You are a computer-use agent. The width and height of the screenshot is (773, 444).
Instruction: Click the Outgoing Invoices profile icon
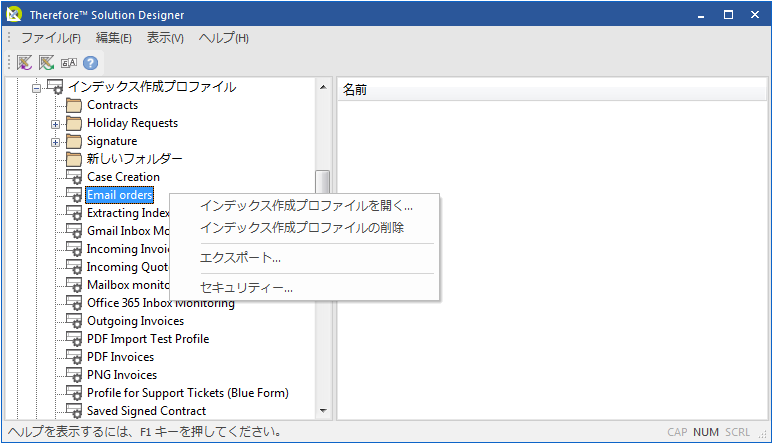[74, 321]
